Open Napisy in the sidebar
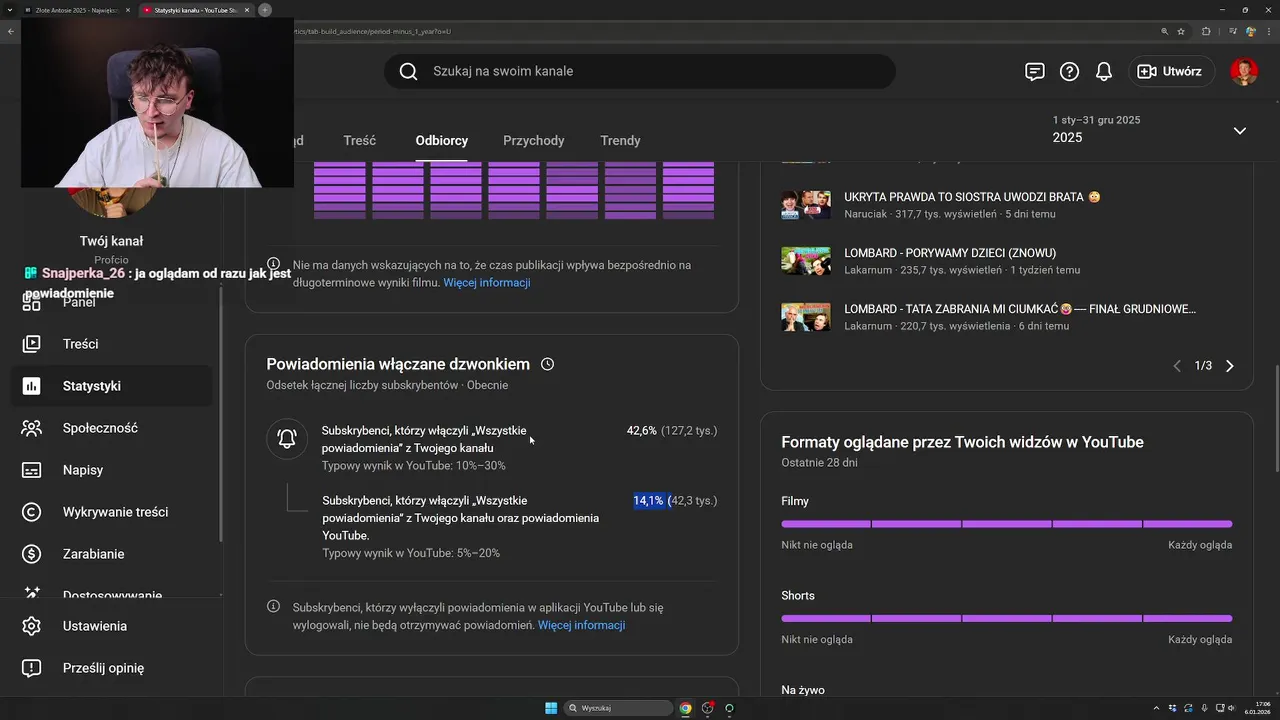 [111, 470]
